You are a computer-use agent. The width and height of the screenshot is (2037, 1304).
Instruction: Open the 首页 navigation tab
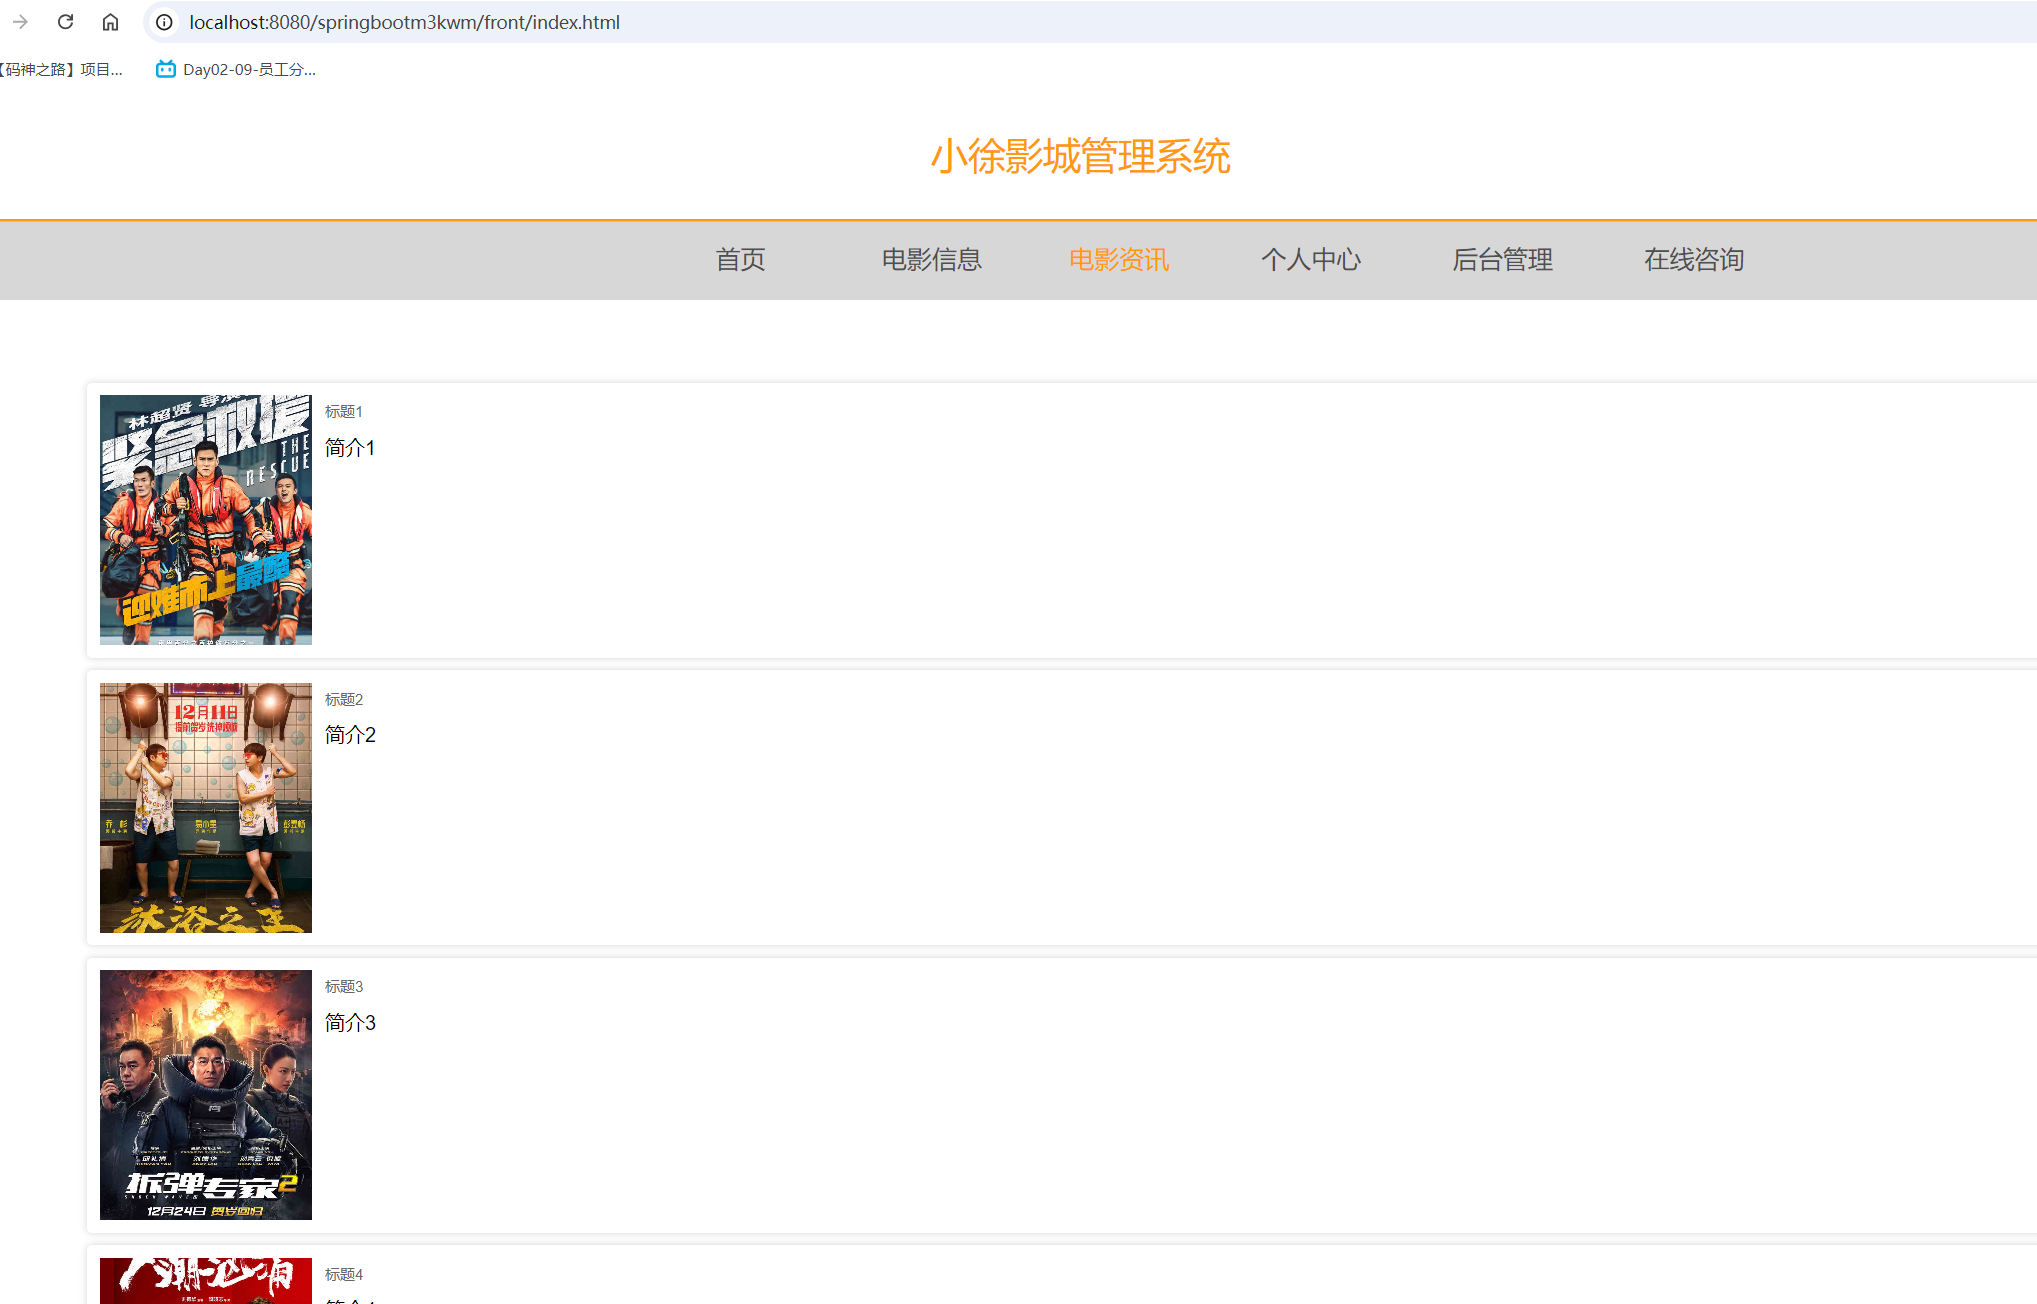(740, 260)
